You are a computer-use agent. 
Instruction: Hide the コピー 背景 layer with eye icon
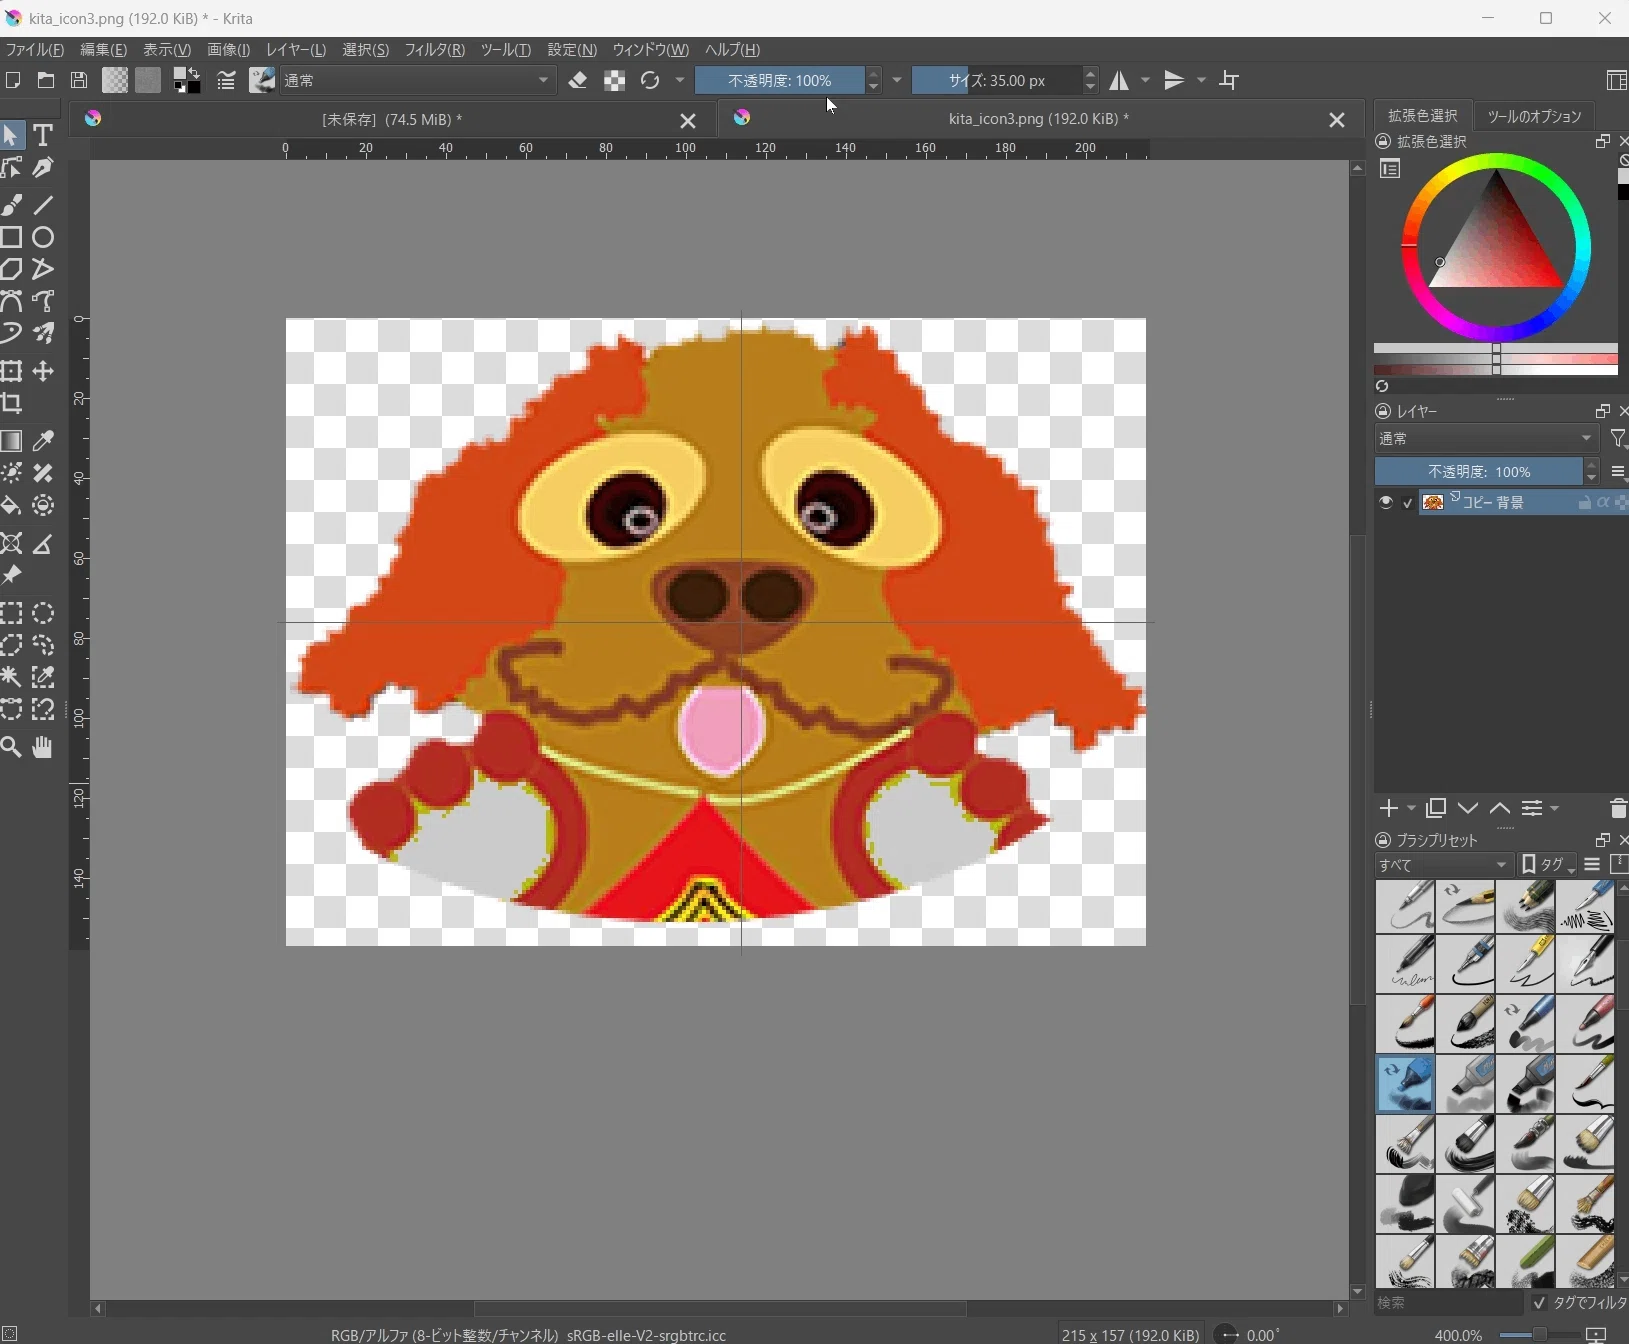1385,502
